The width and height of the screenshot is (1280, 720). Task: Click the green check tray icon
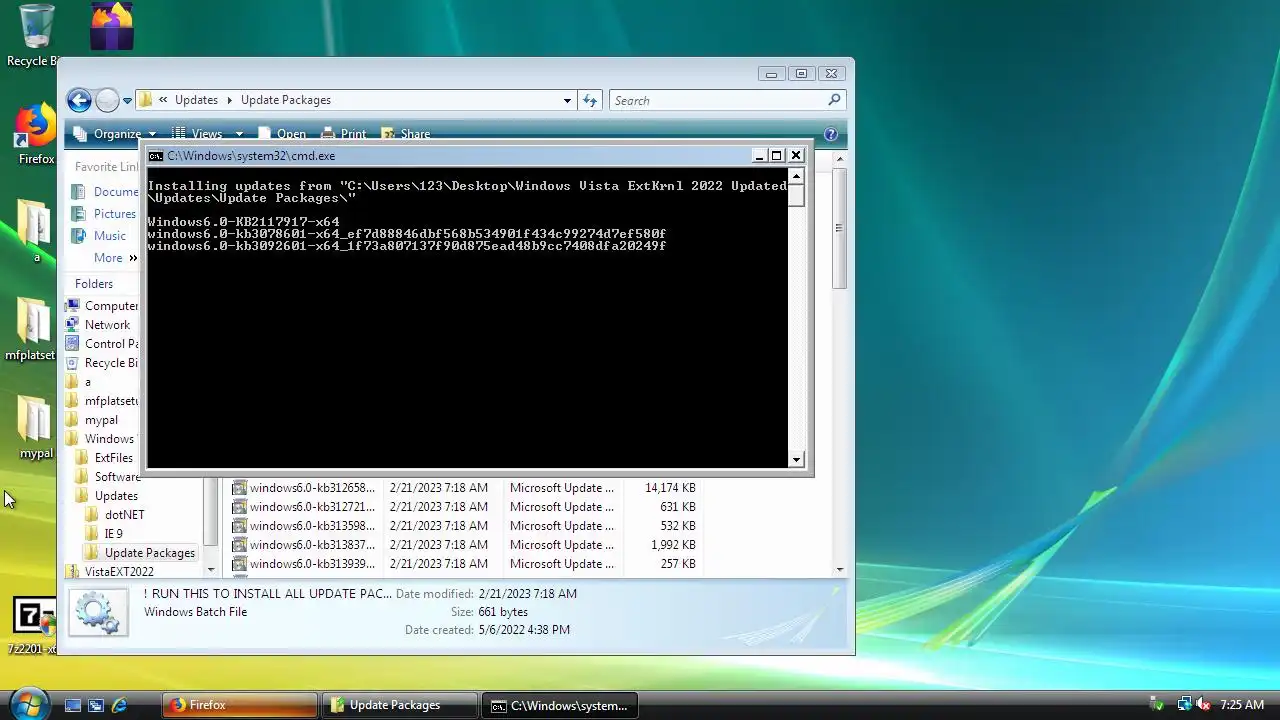tap(1157, 705)
